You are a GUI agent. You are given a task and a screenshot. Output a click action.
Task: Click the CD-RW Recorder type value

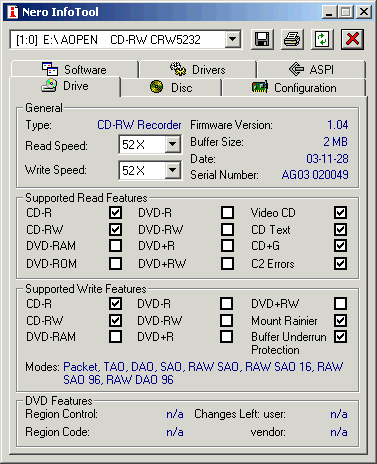point(139,125)
